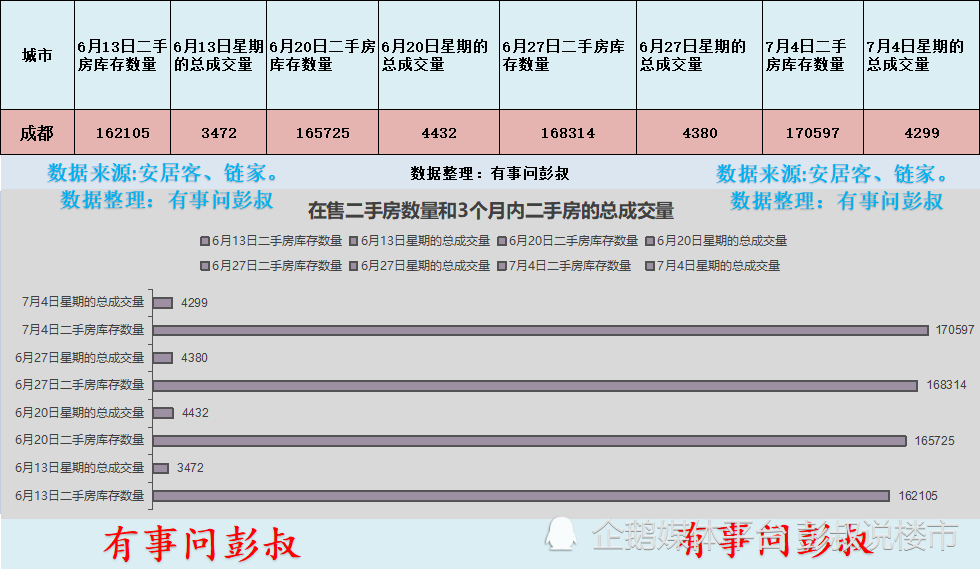Select the bar for 6月27日二手房库存数量
This screenshot has height=569, width=980.
(x=535, y=386)
